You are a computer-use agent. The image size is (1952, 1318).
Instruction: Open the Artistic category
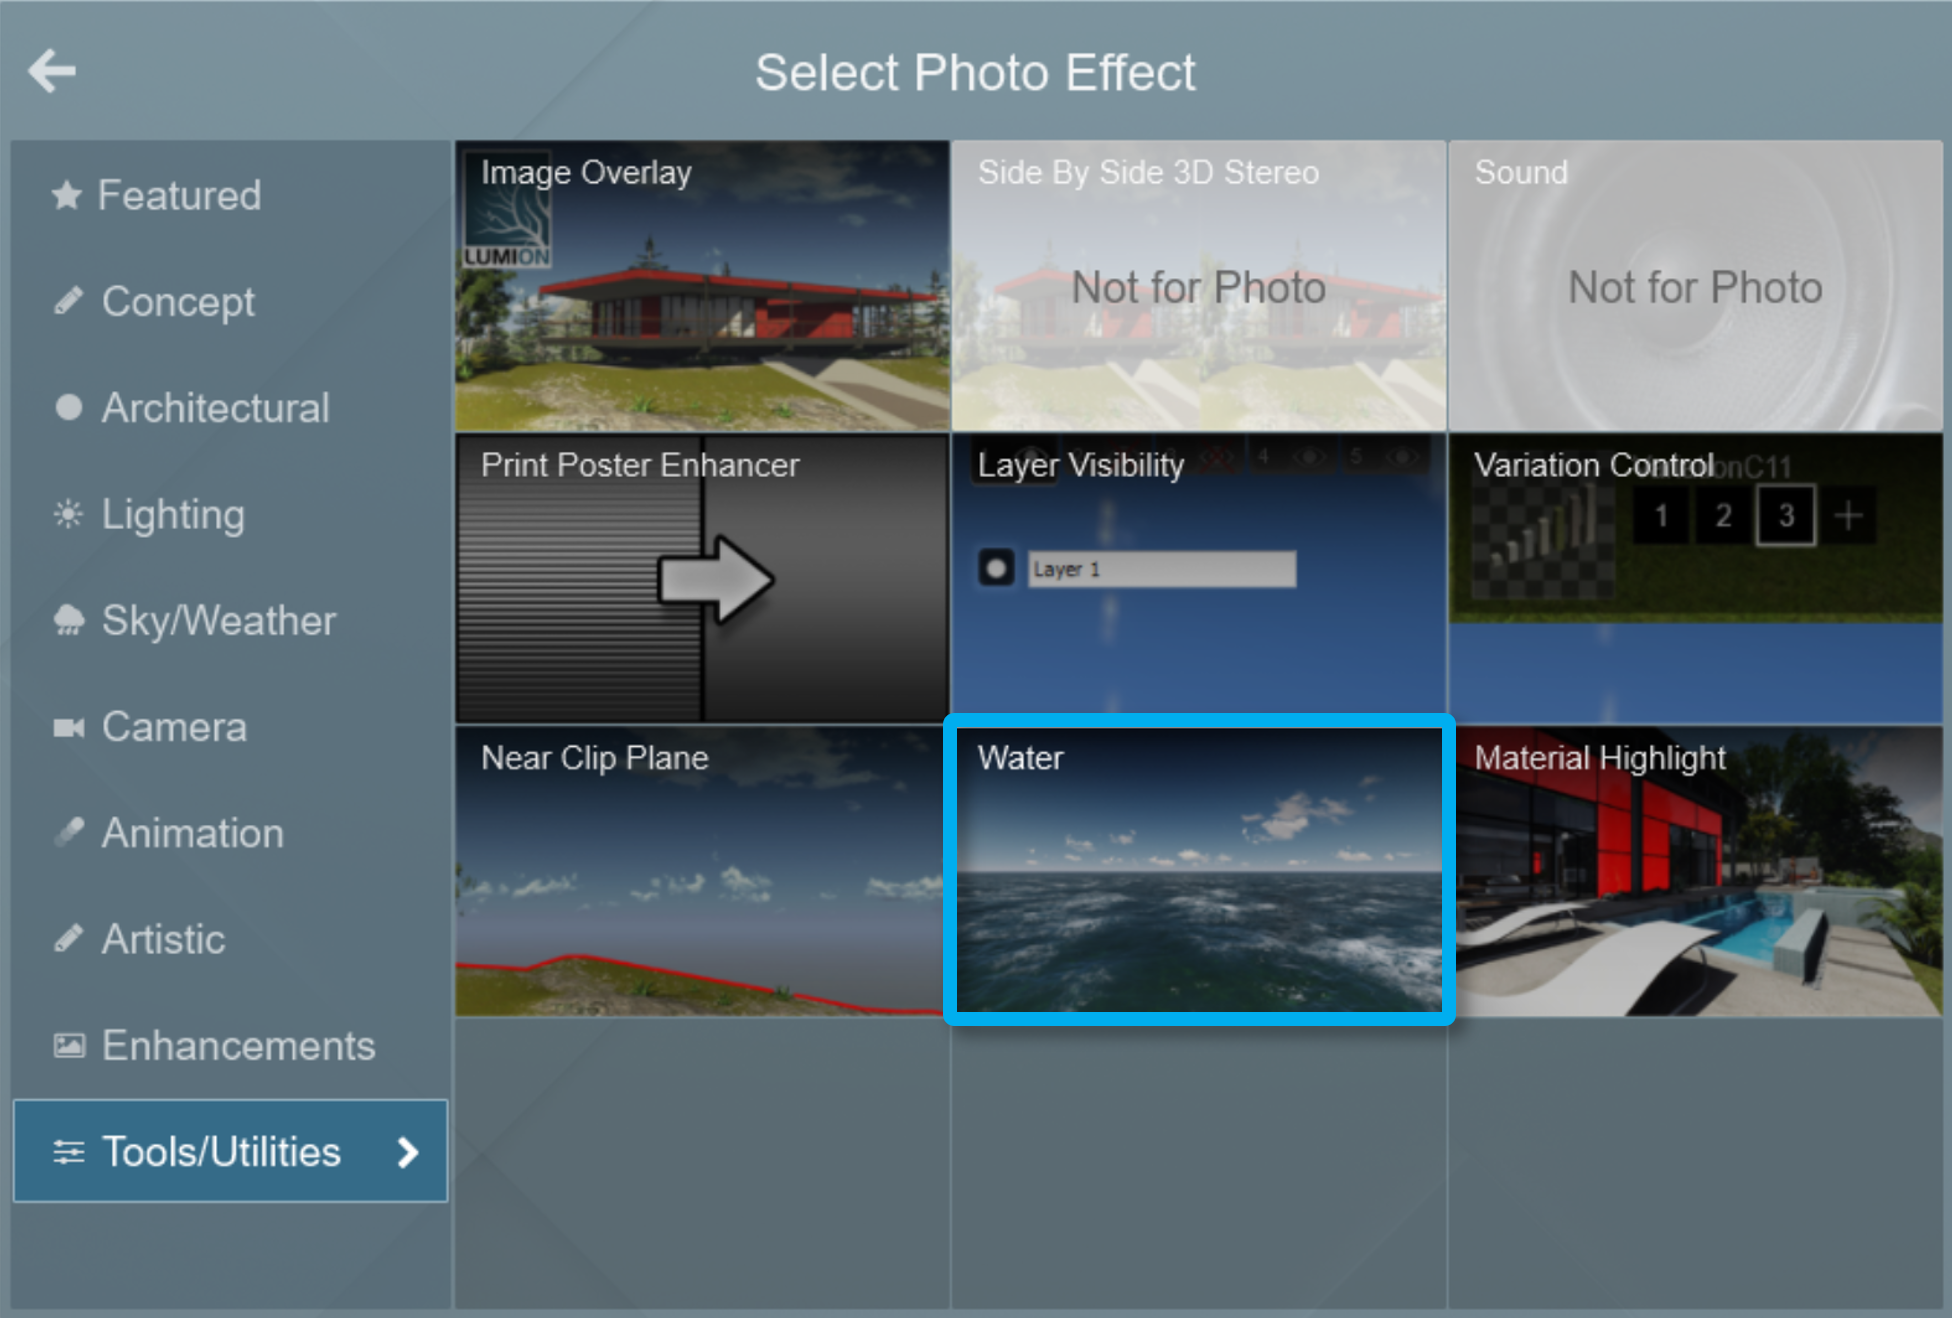163,939
